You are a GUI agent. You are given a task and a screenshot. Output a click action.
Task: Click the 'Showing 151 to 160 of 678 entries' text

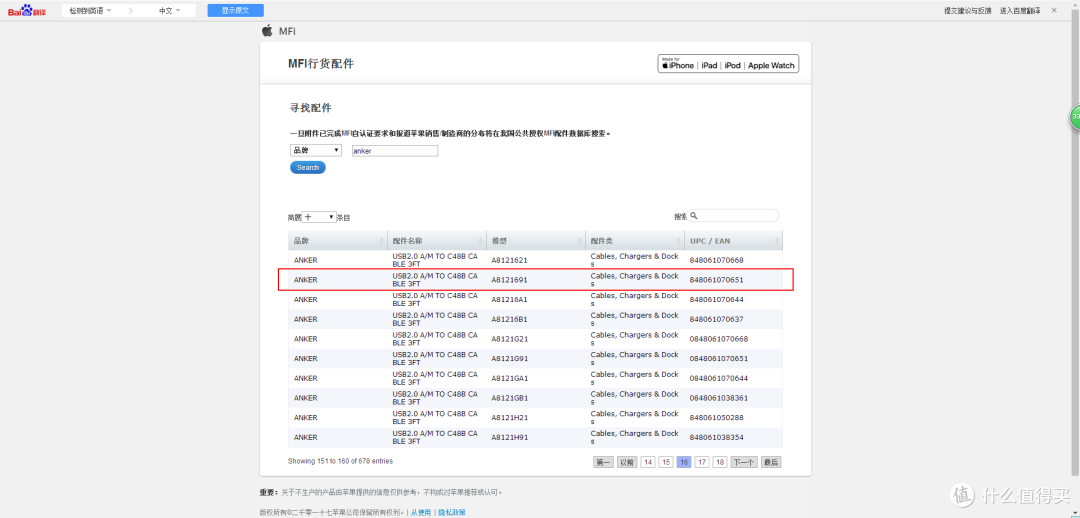[340, 461]
